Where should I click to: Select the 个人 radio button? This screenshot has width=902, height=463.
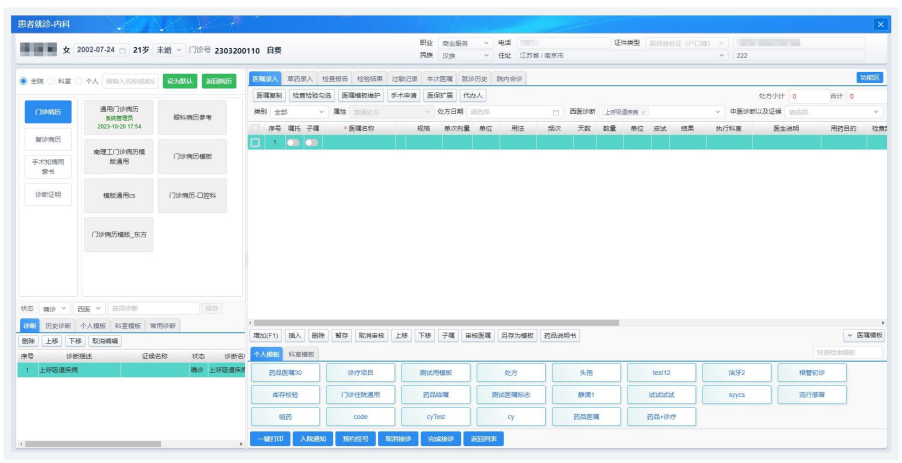coord(79,81)
